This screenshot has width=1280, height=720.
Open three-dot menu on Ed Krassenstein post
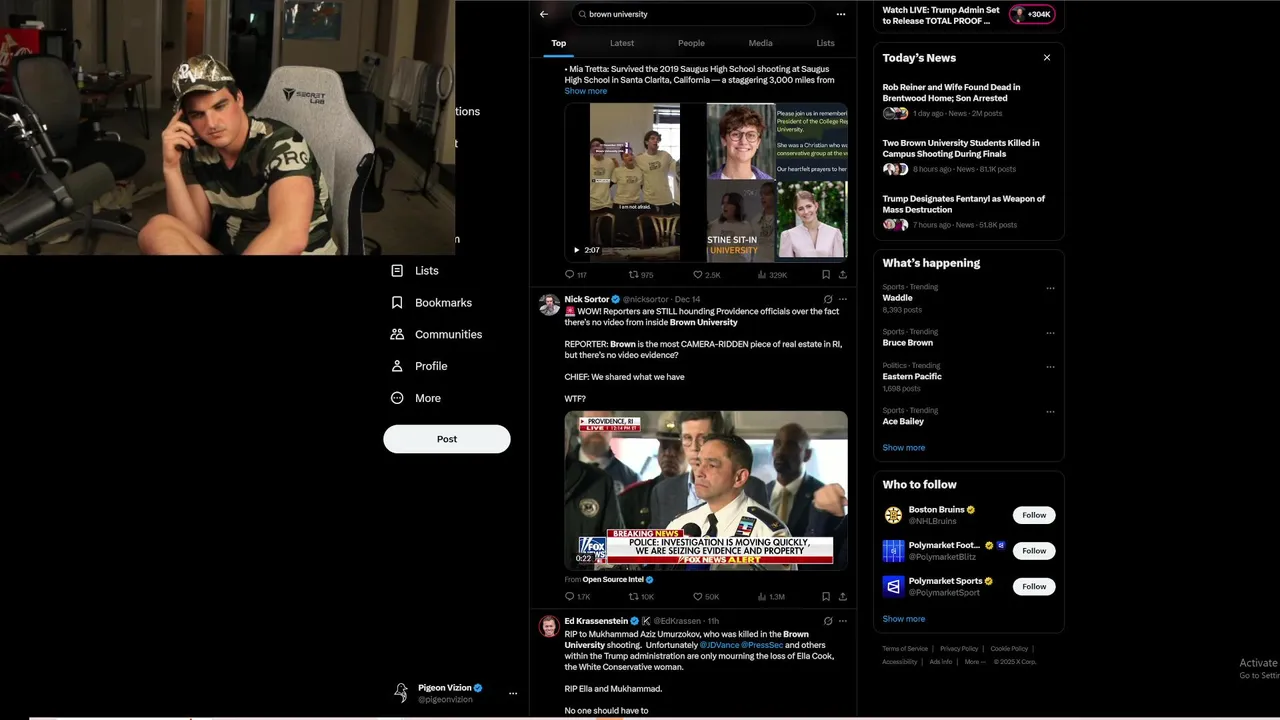(x=843, y=621)
